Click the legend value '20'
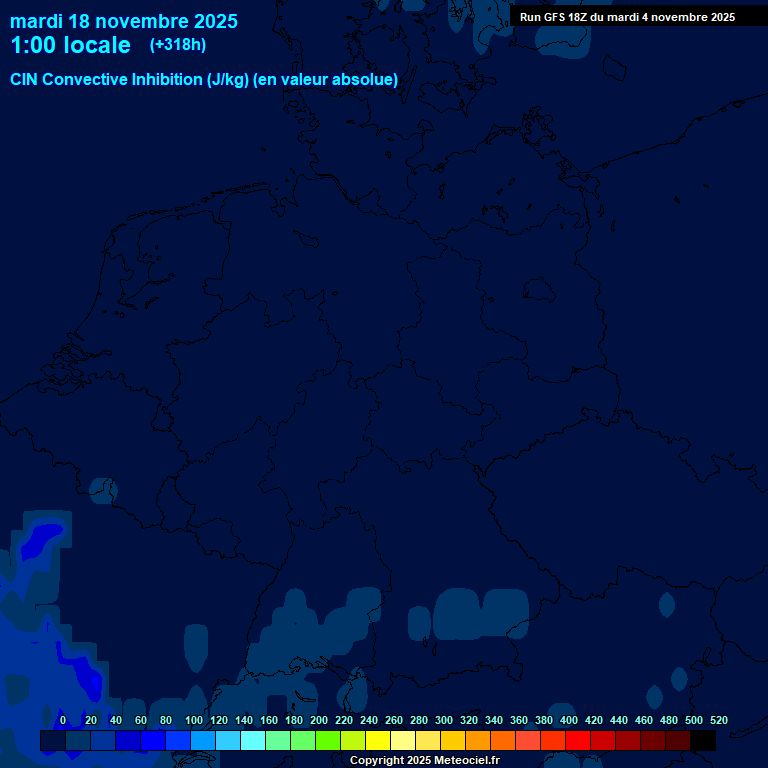The width and height of the screenshot is (768, 768). pos(91,720)
